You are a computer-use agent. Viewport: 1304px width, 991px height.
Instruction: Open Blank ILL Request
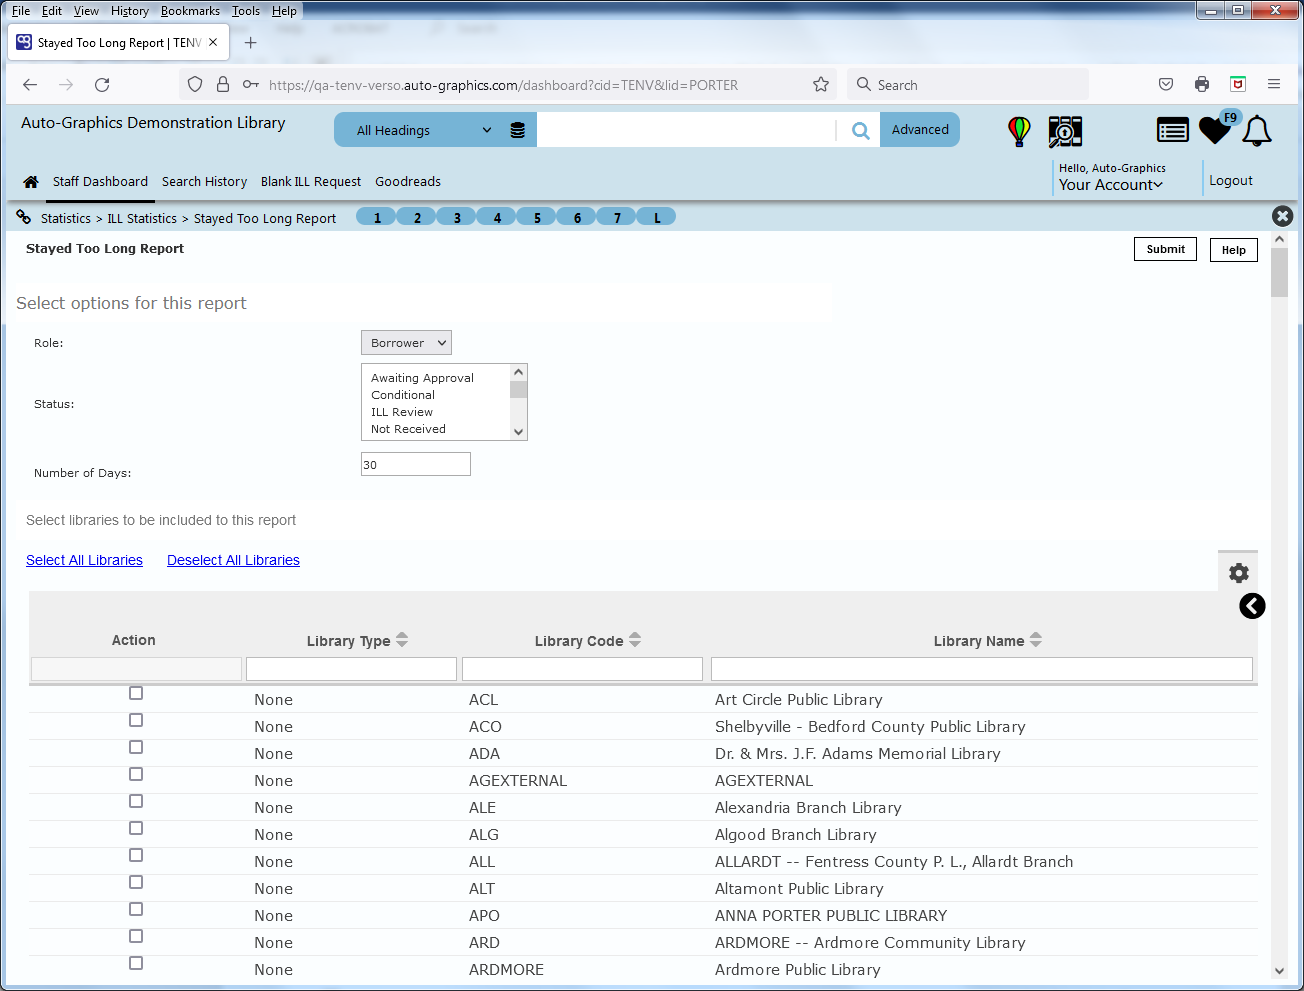click(311, 182)
